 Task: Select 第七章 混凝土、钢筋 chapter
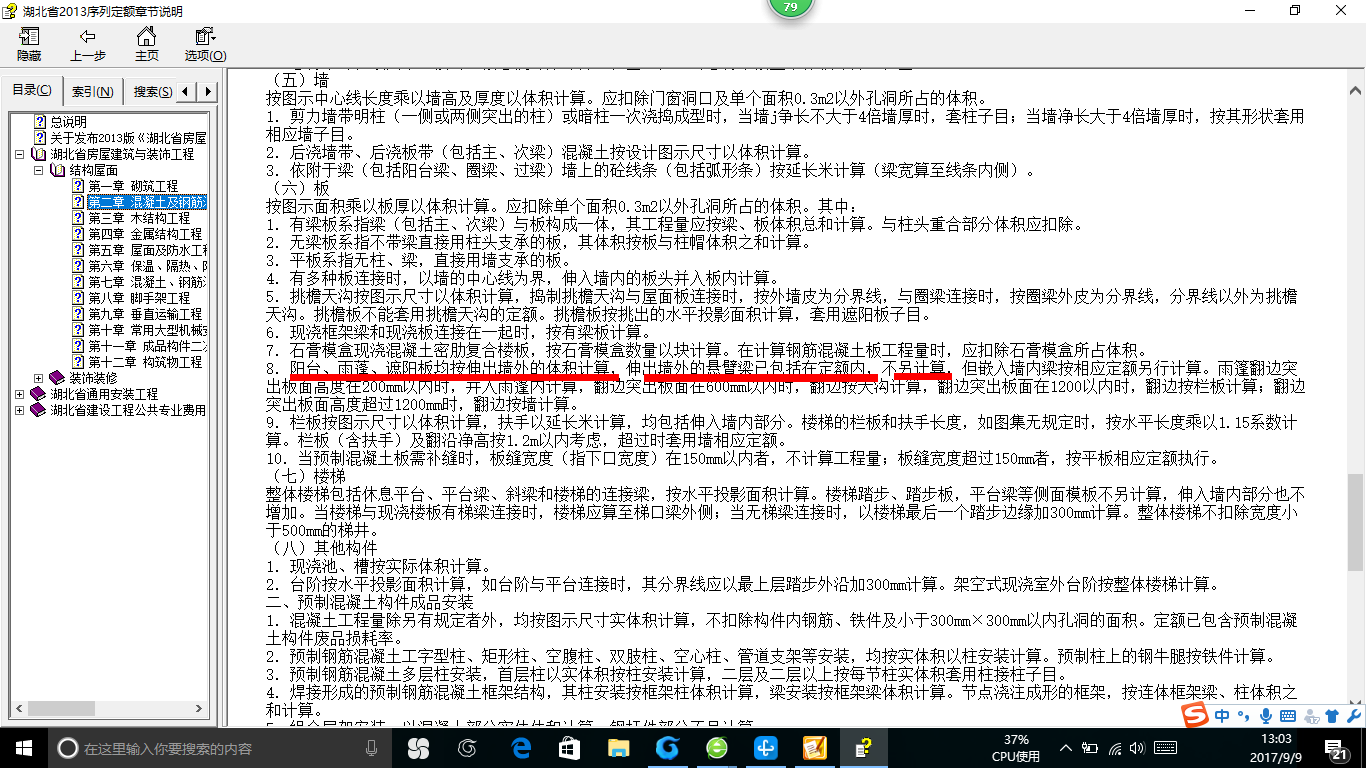tap(147, 282)
